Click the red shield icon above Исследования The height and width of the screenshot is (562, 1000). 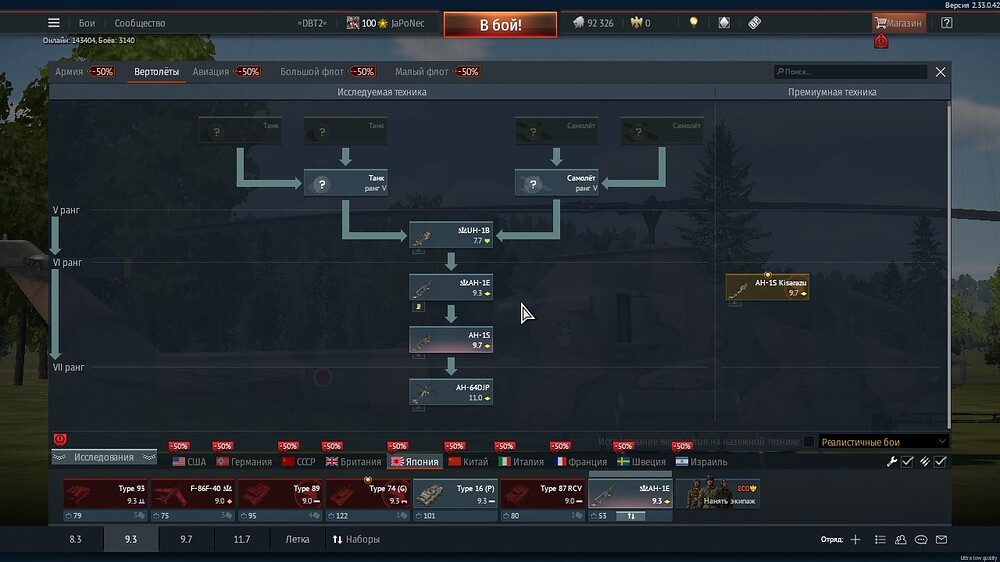pos(60,440)
